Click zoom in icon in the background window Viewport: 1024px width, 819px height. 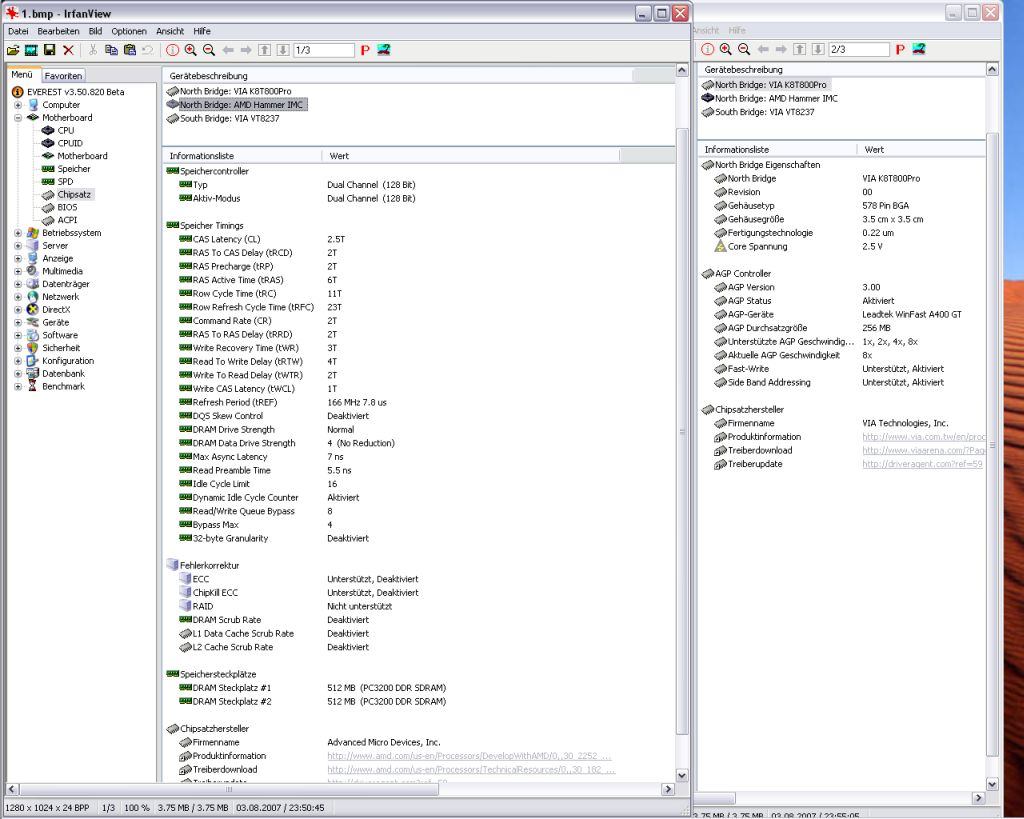726,49
